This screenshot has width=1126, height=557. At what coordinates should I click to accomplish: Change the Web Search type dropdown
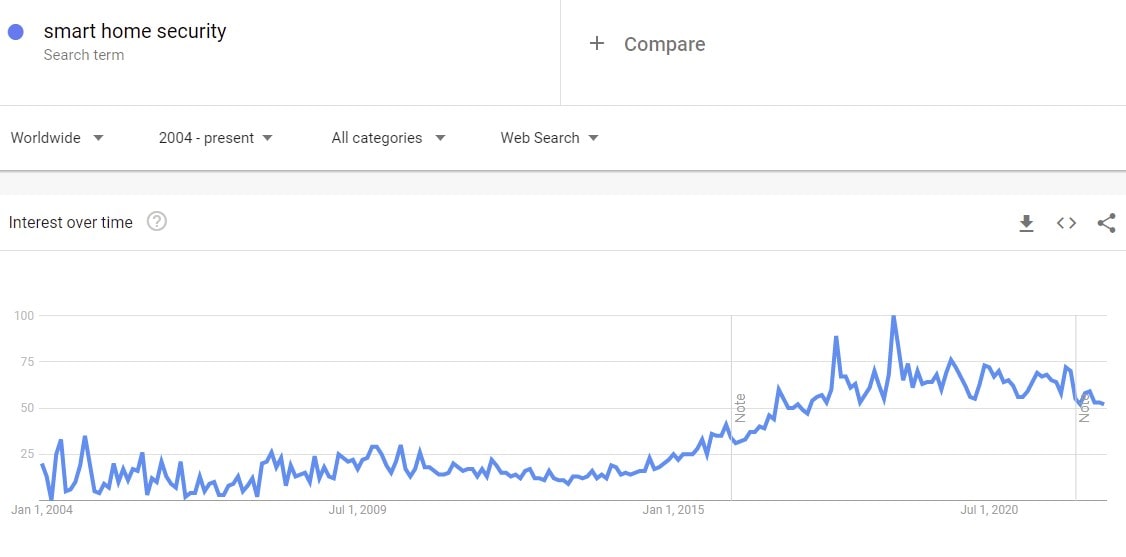pos(549,138)
